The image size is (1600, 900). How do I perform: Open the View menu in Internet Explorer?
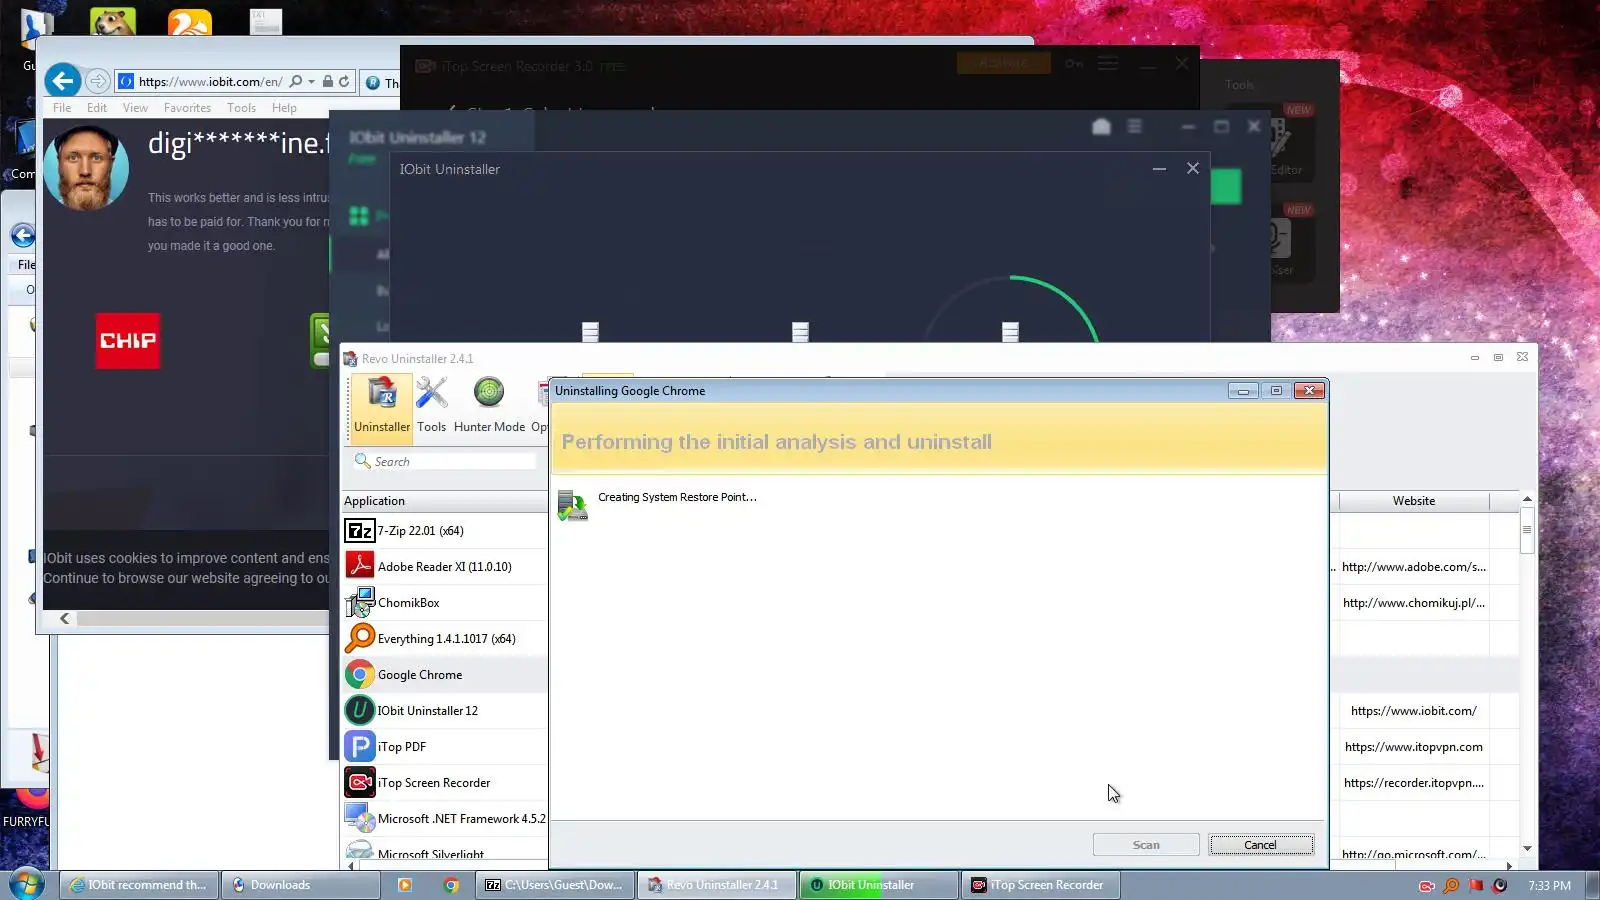click(135, 108)
